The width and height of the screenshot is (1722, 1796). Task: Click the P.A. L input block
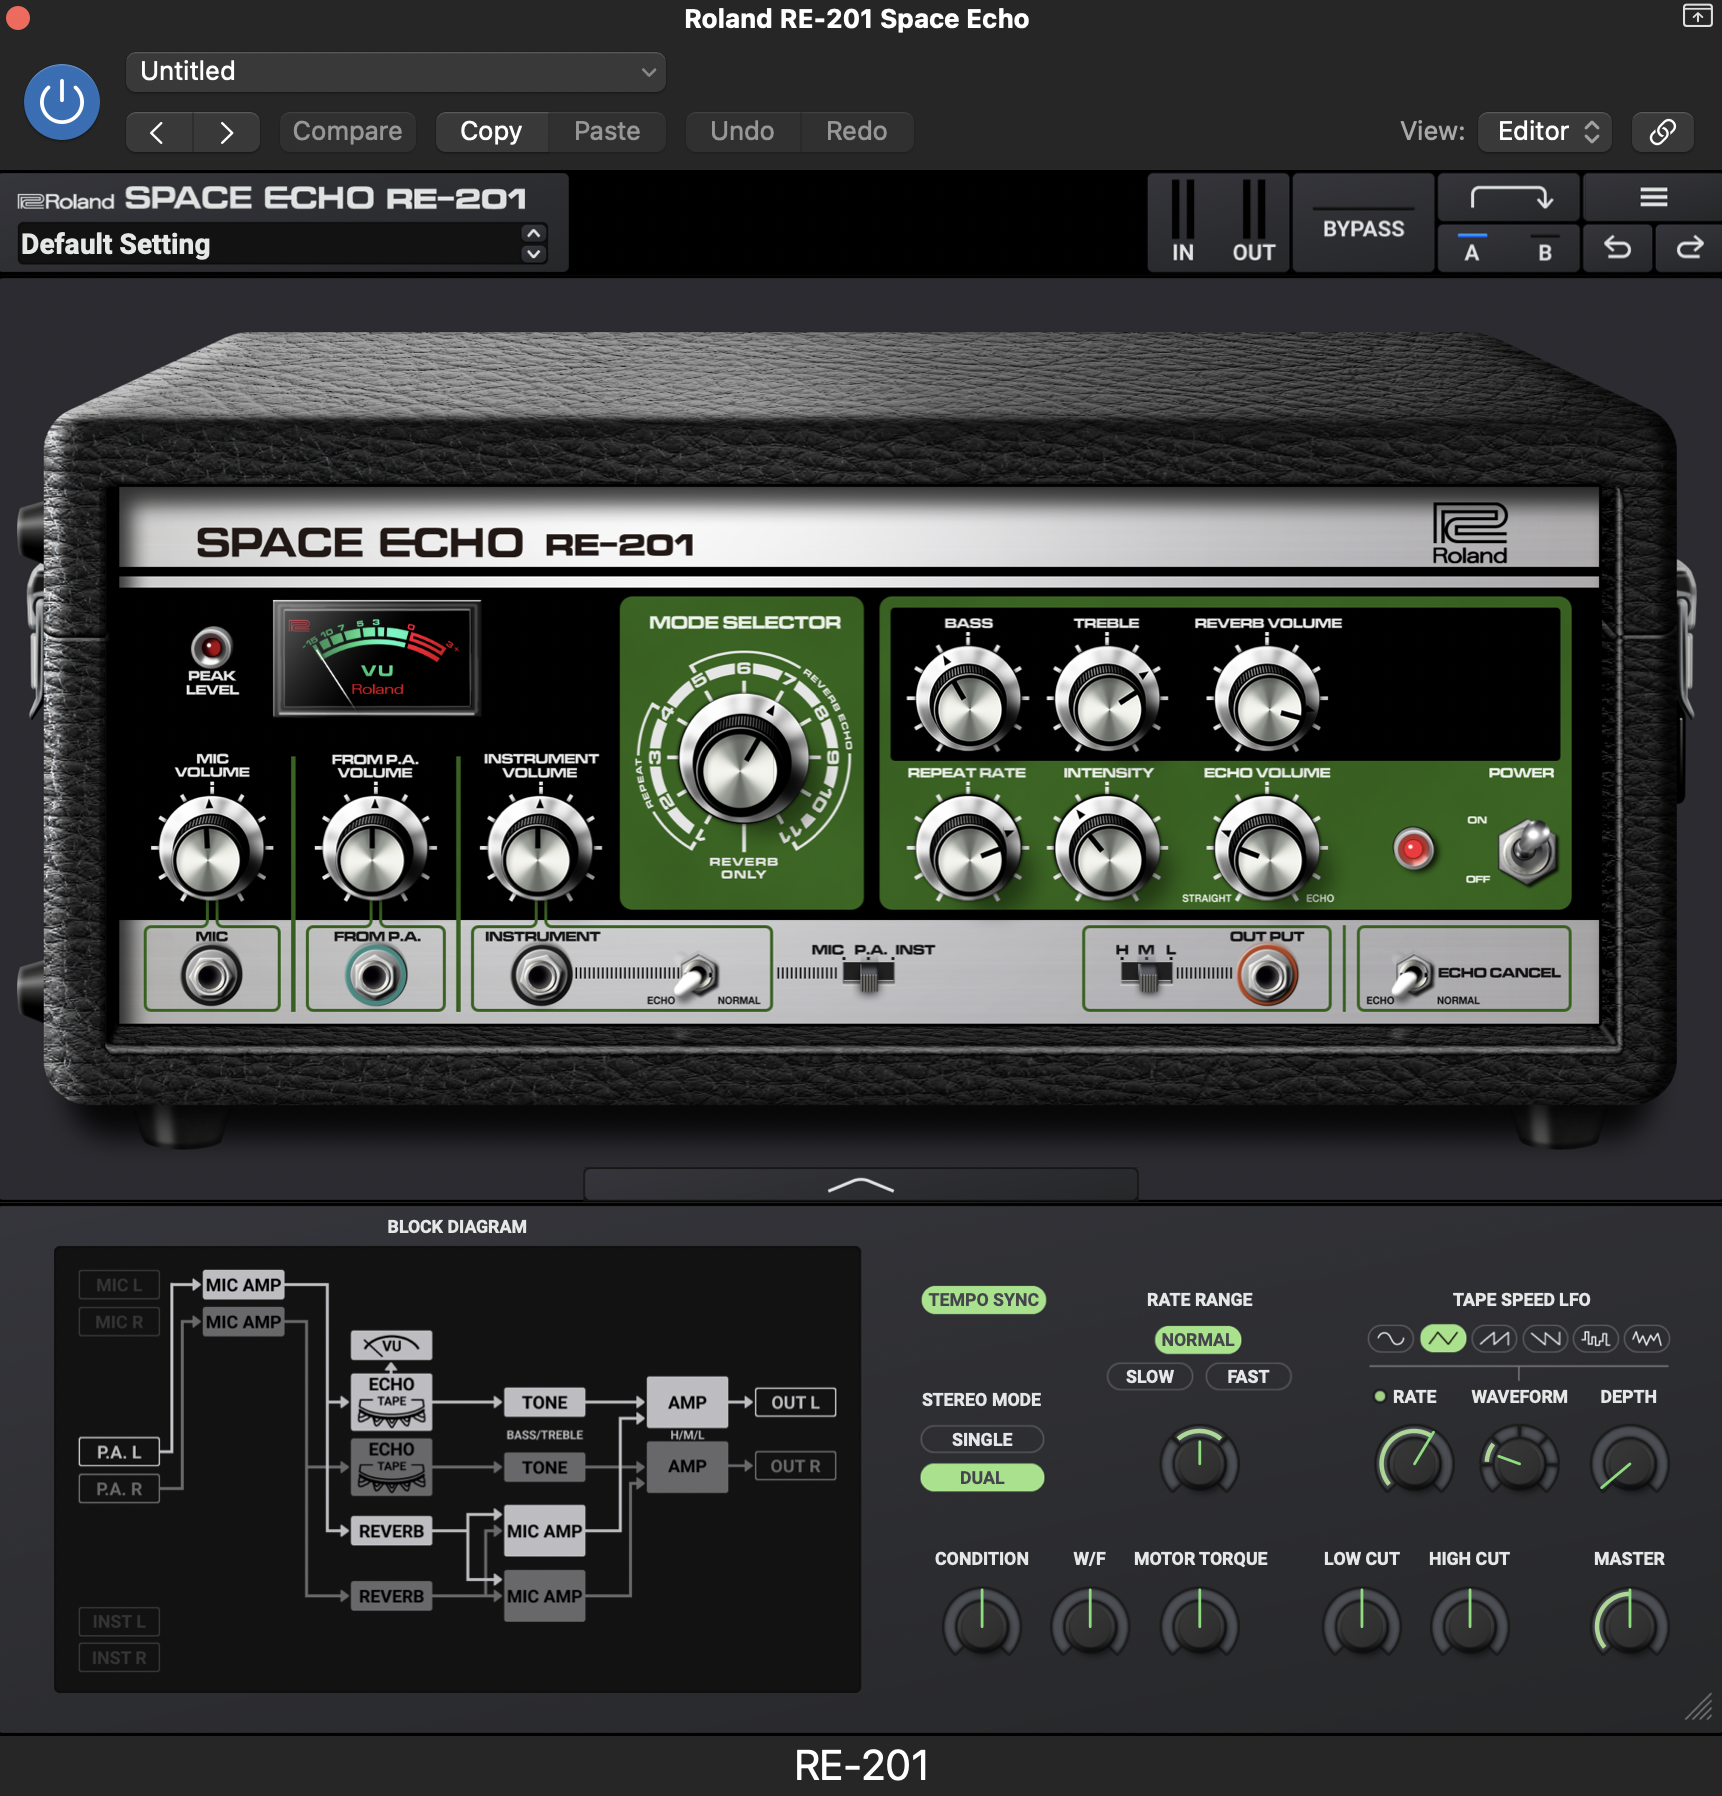119,1452
